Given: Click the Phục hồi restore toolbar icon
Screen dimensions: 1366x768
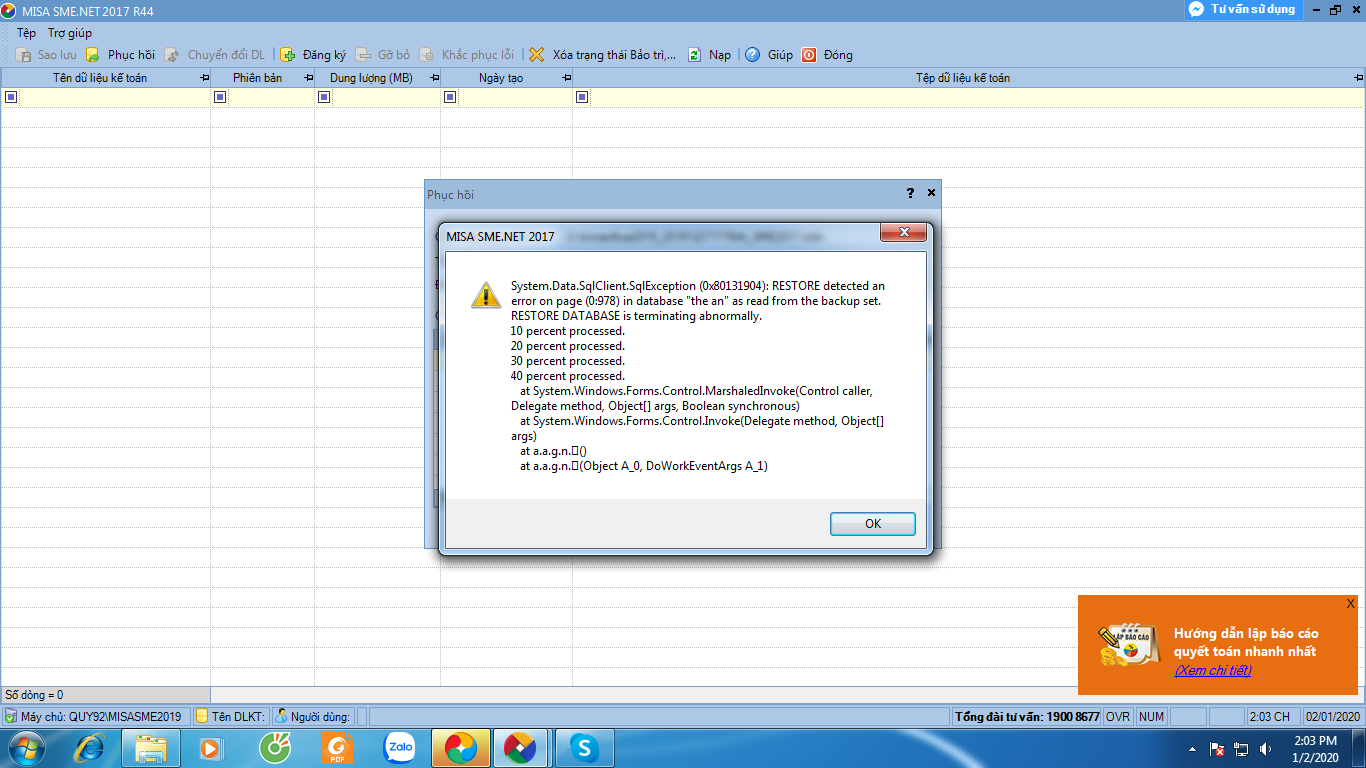Looking at the screenshot, I should [x=93, y=55].
